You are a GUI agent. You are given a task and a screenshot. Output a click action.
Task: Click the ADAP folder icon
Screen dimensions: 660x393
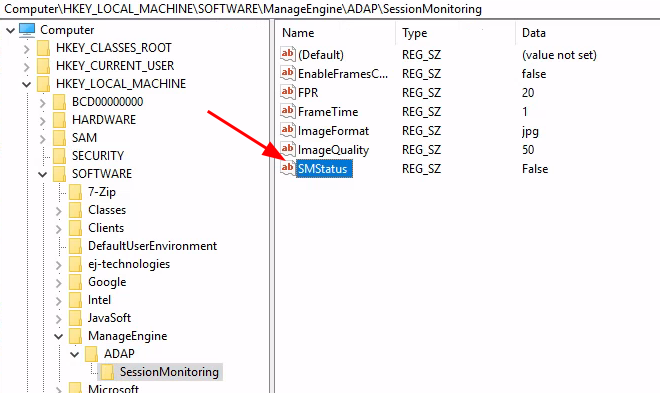tap(91, 354)
